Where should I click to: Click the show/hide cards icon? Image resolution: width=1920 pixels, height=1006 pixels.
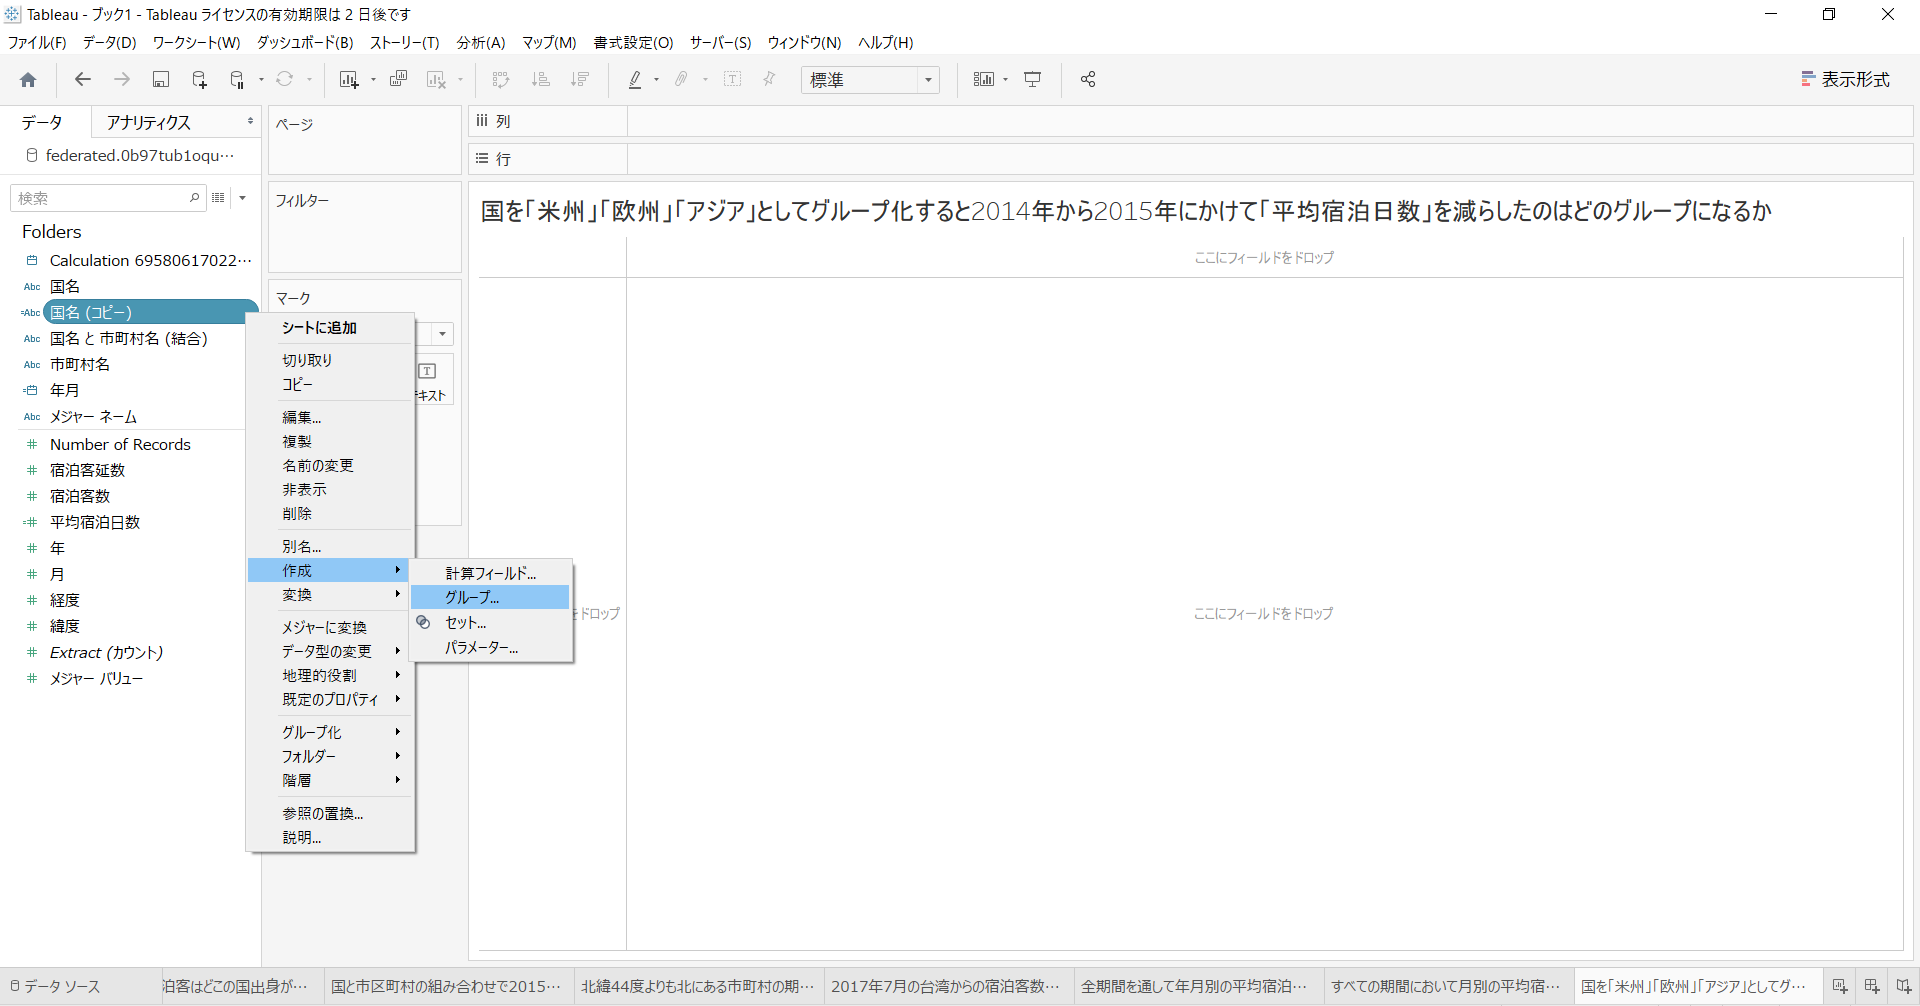pyautogui.click(x=984, y=80)
